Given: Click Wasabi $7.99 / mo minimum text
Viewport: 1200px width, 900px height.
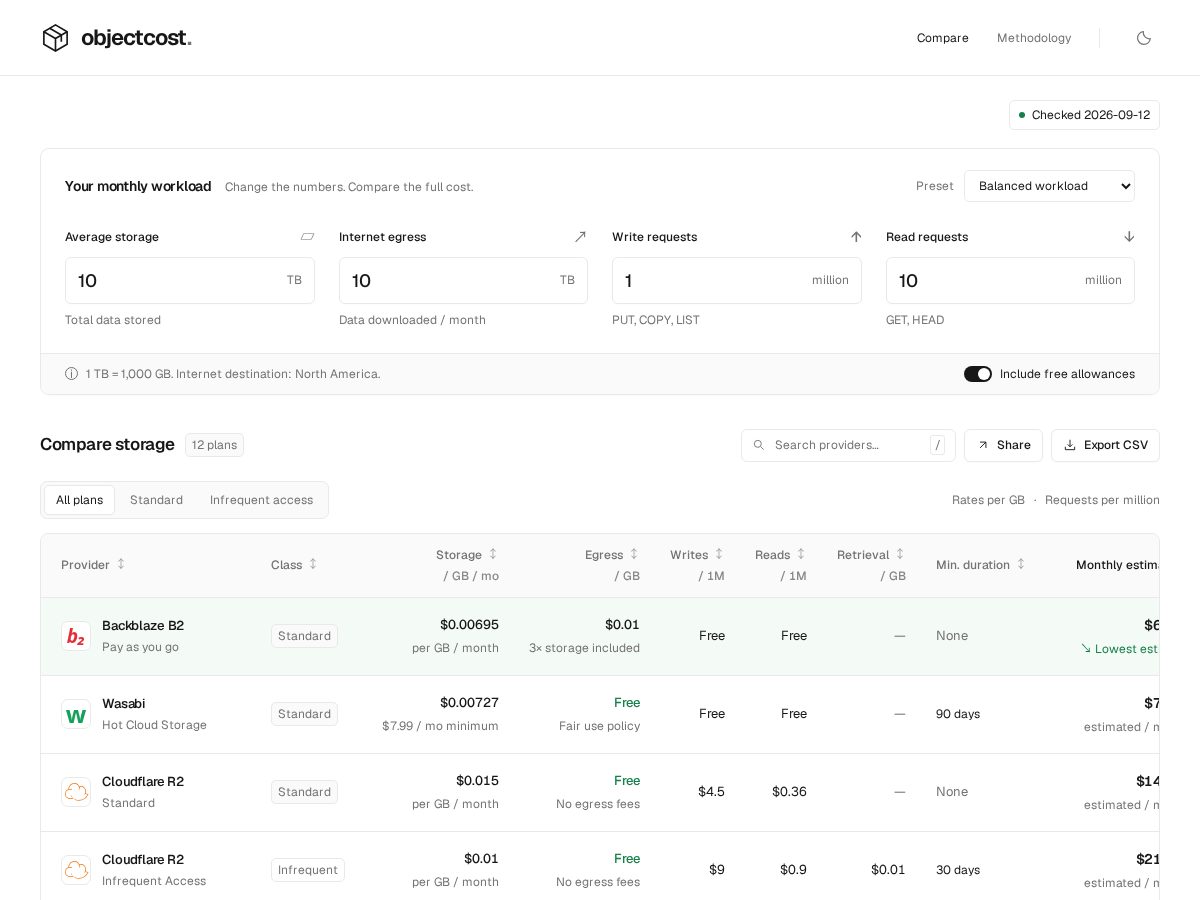Looking at the screenshot, I should pos(440,726).
